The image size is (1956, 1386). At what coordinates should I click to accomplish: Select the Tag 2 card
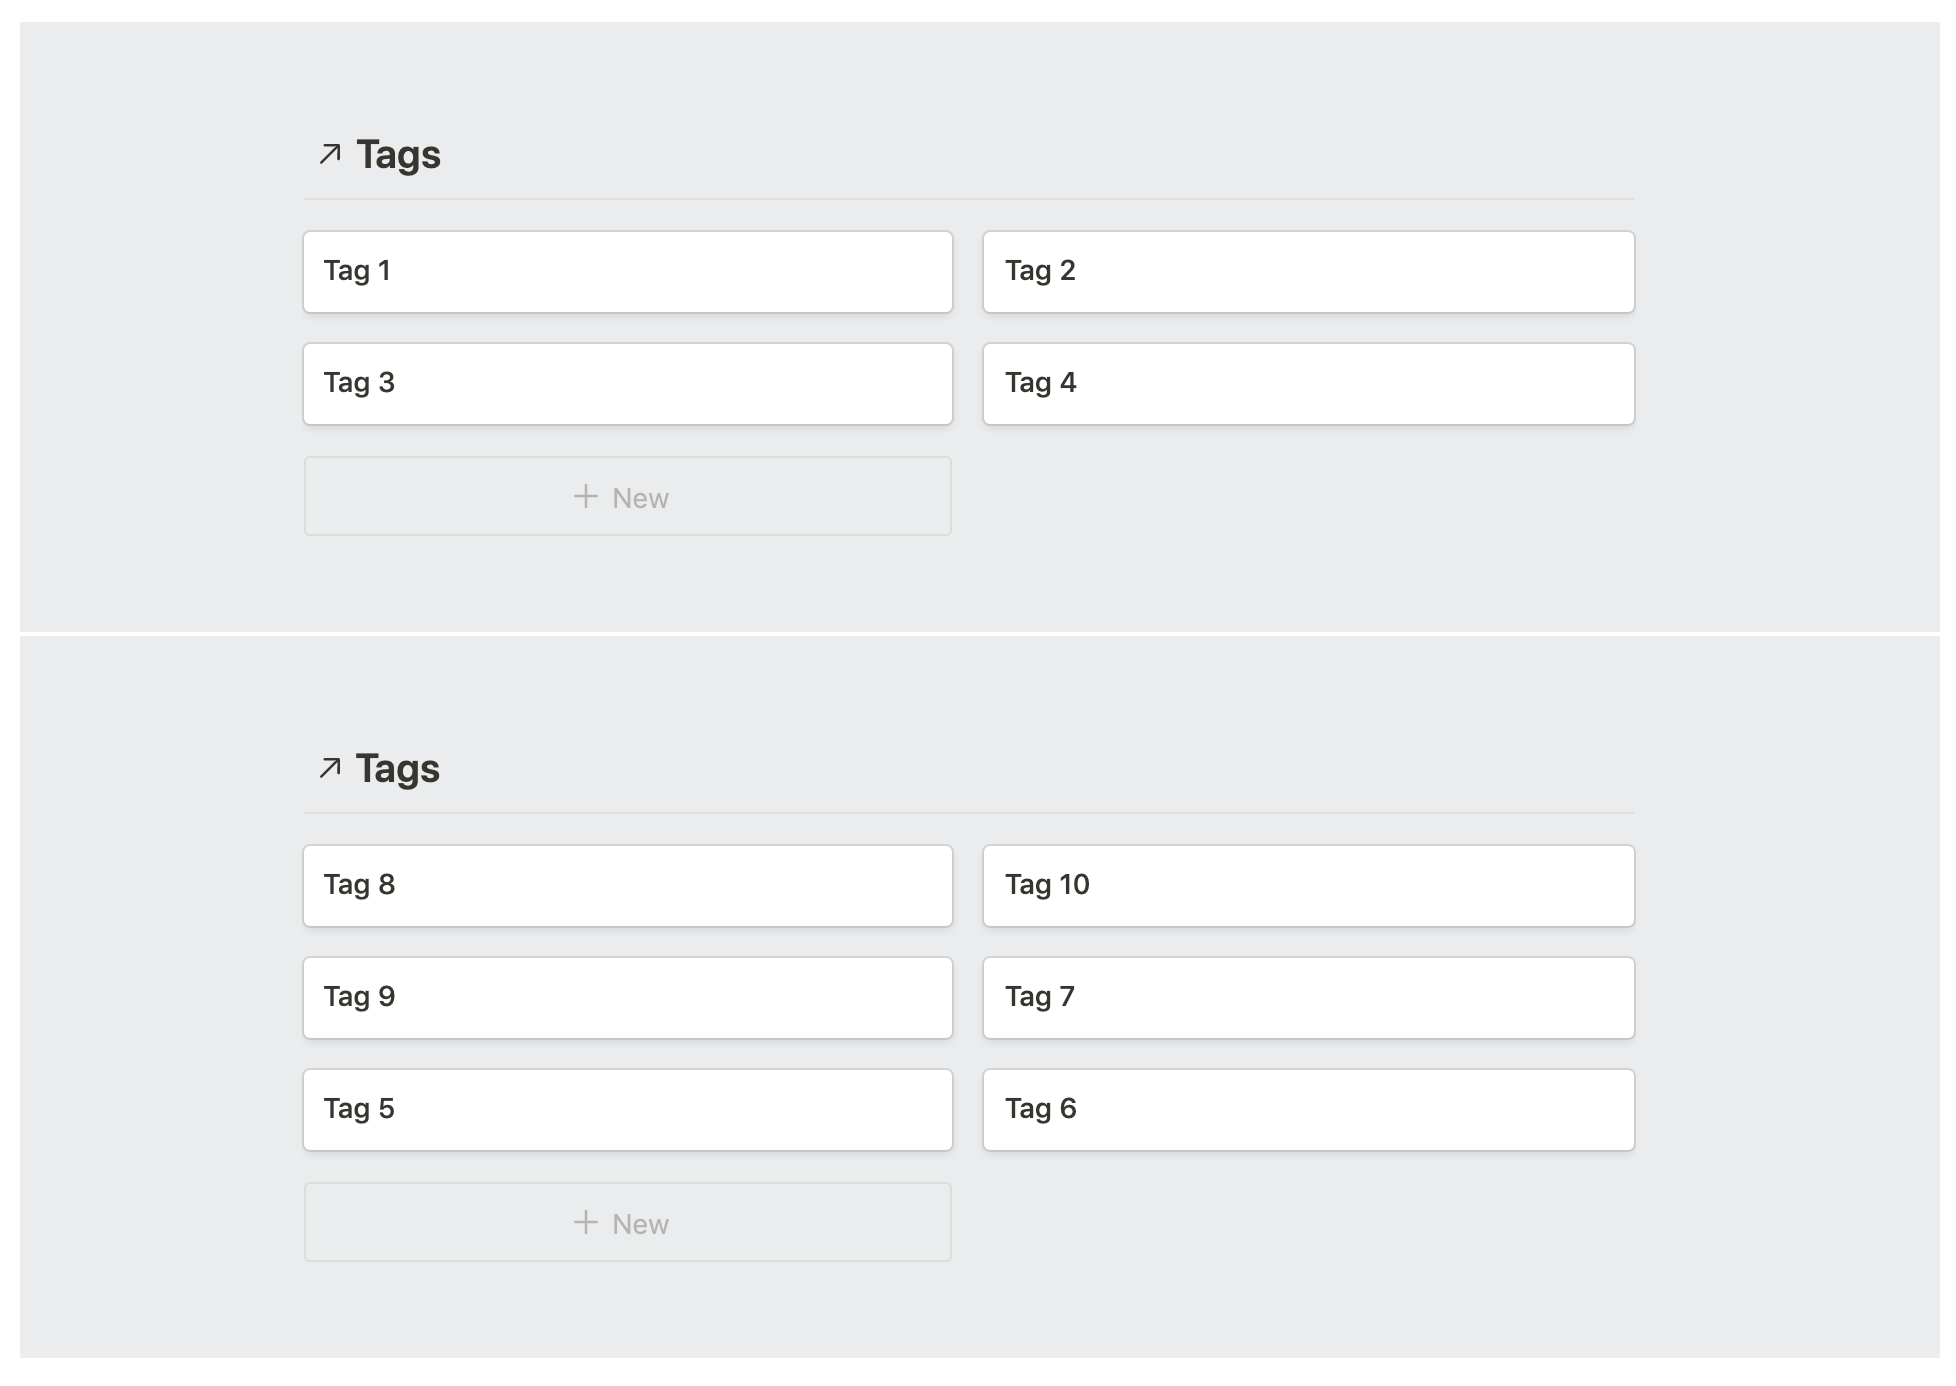click(1308, 272)
